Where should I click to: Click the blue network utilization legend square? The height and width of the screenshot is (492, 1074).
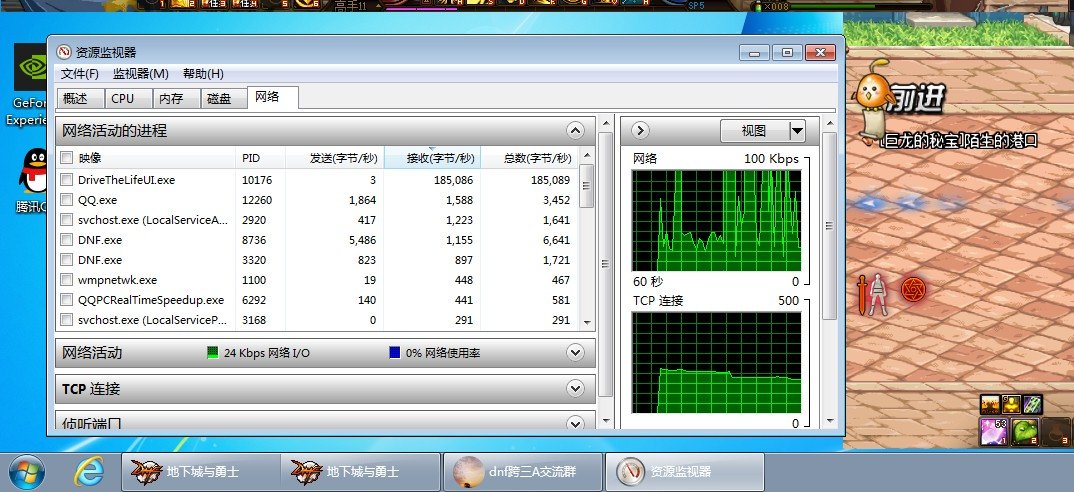click(395, 353)
